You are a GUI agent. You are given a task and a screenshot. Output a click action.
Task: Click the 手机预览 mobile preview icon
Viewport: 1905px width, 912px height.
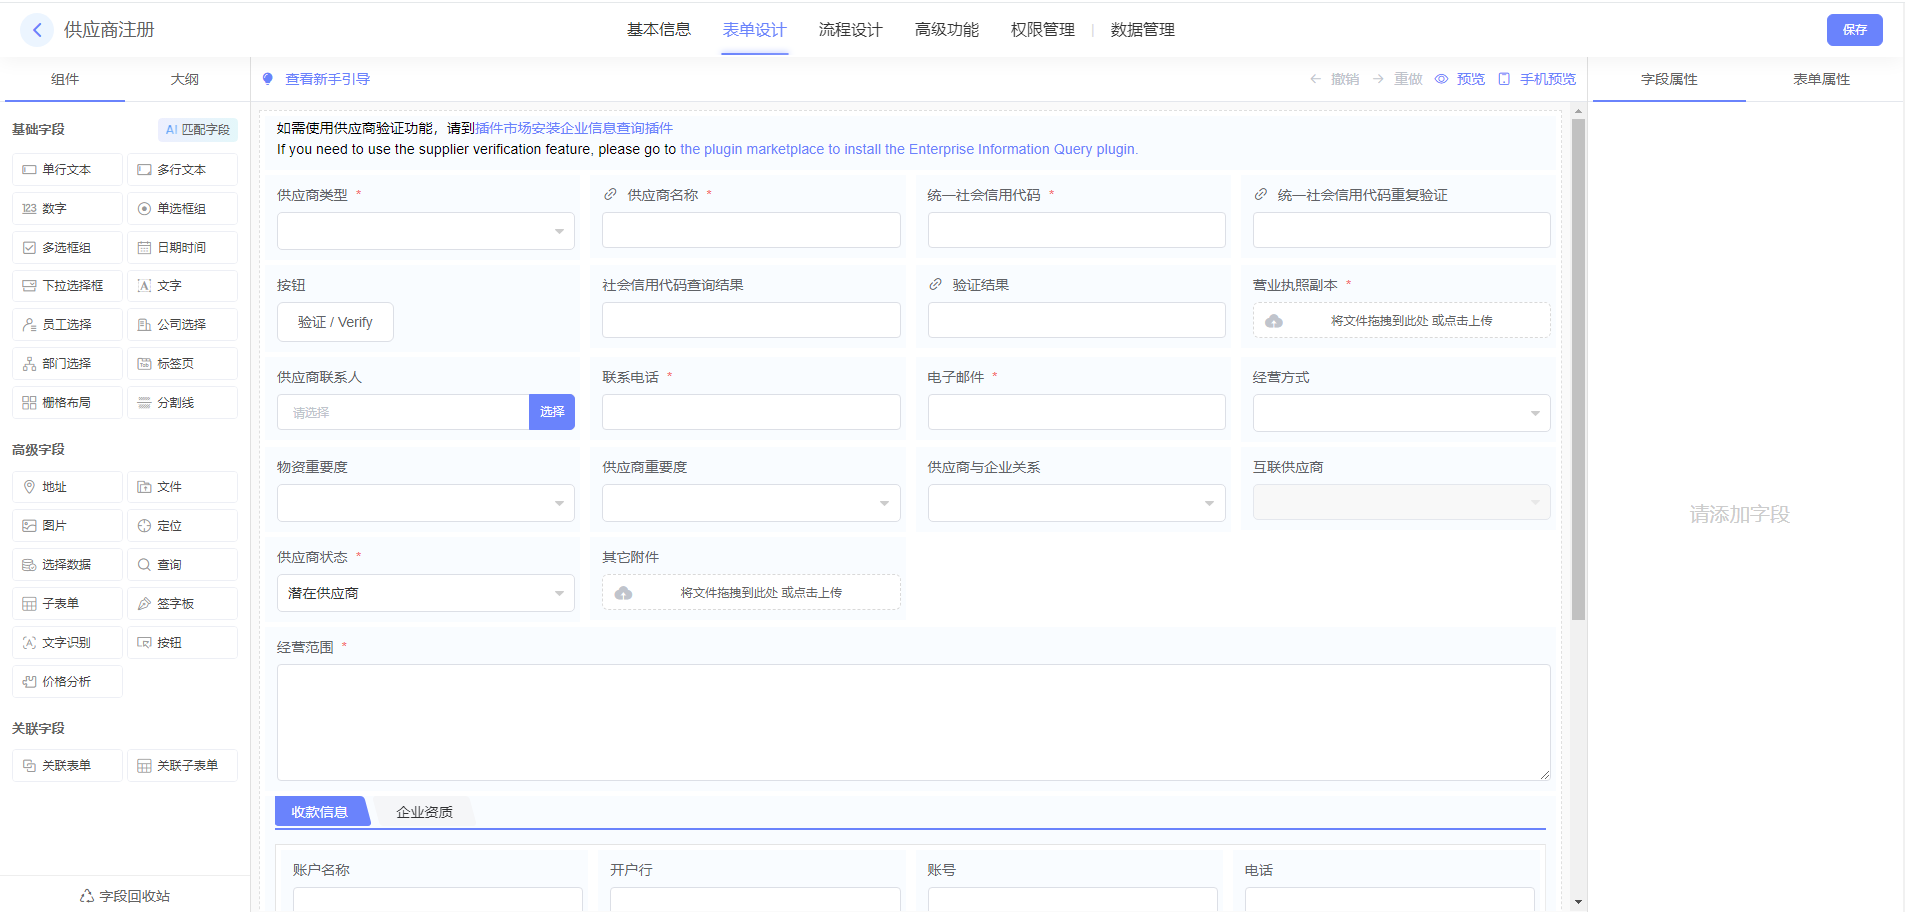tap(1504, 79)
